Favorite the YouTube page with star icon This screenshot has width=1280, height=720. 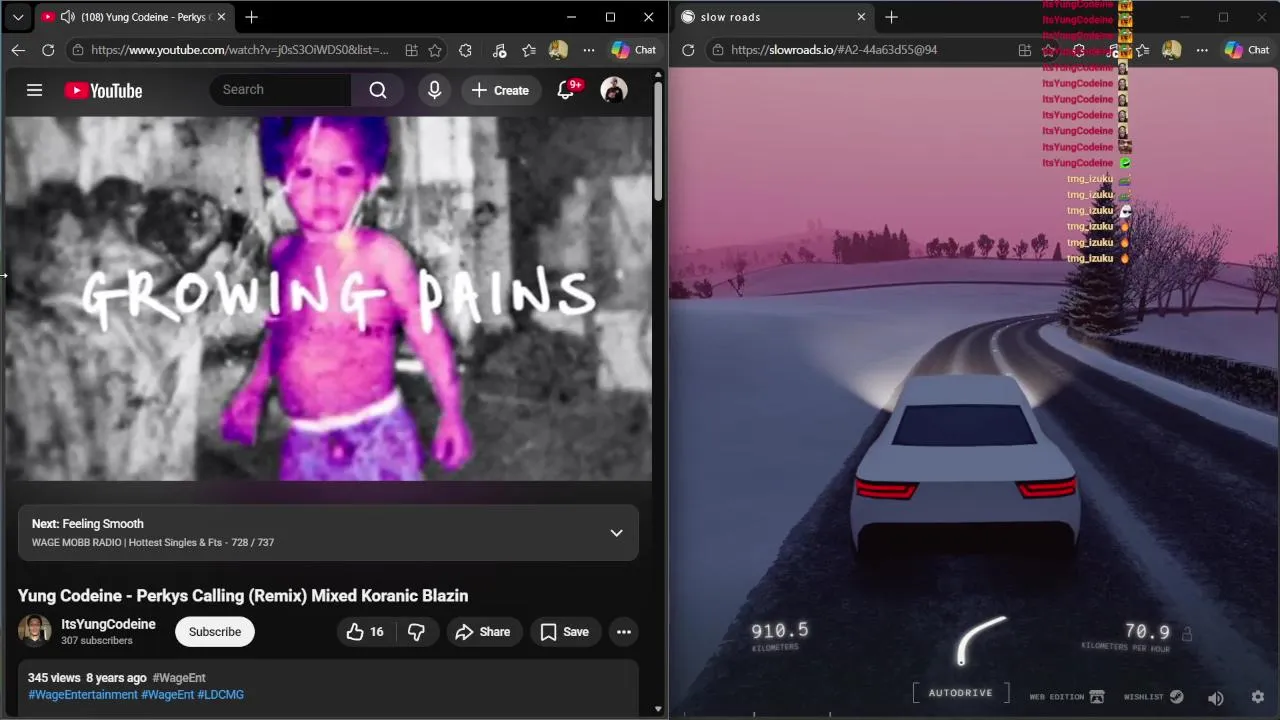point(435,50)
